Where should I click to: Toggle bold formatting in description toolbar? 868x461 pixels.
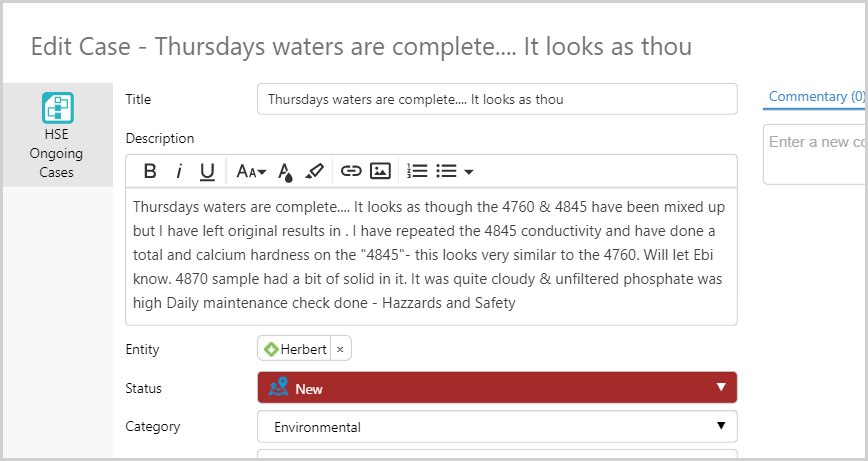[x=150, y=171]
